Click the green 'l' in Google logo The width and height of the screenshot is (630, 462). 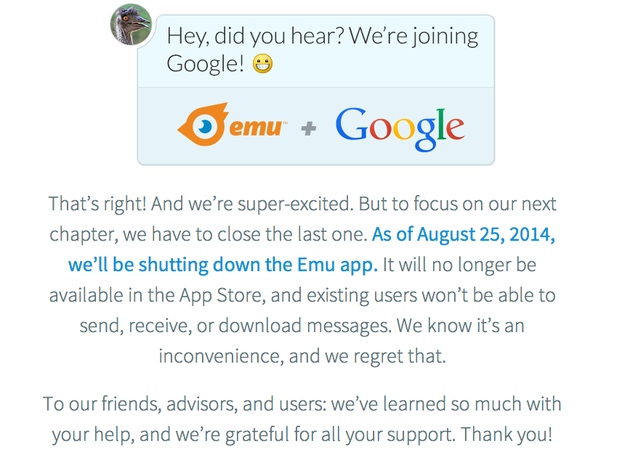441,124
